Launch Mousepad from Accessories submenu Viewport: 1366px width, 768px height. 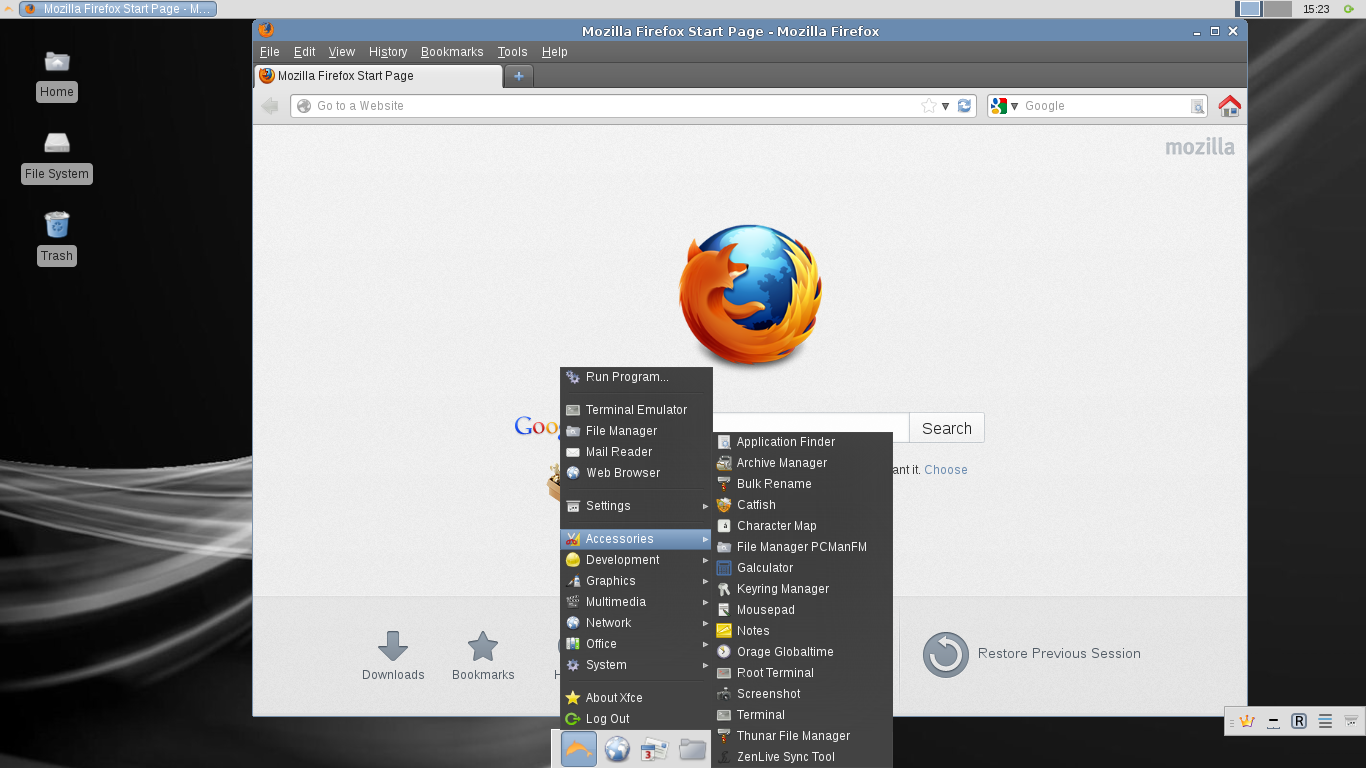pyautogui.click(x=802, y=610)
